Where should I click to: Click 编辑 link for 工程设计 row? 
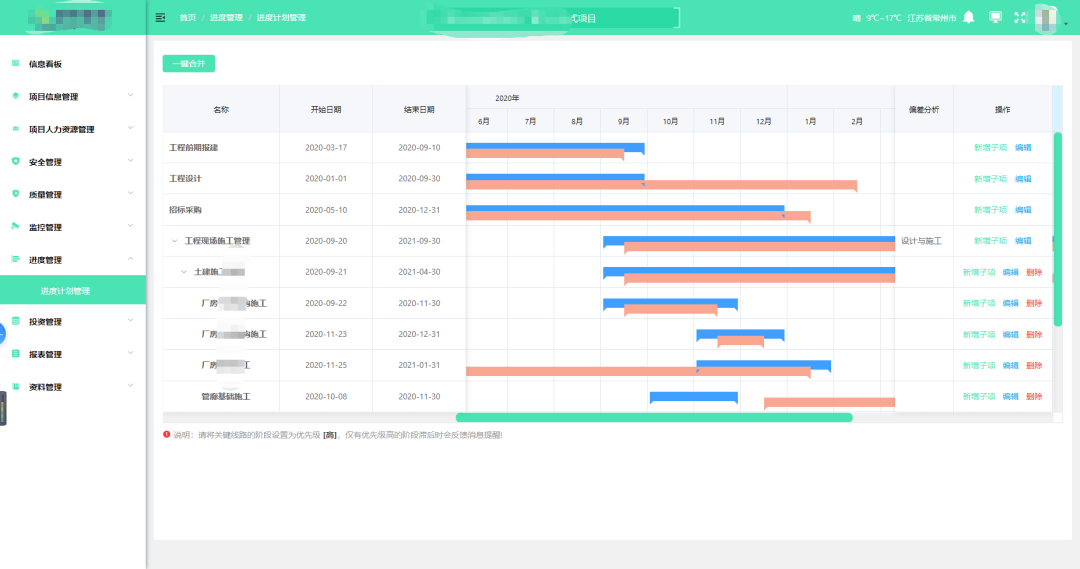(x=1023, y=179)
